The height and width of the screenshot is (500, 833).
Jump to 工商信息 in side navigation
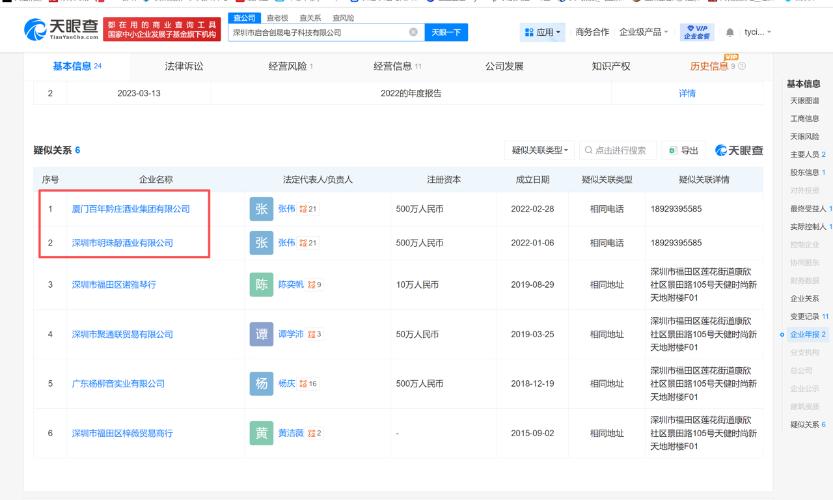click(x=804, y=119)
